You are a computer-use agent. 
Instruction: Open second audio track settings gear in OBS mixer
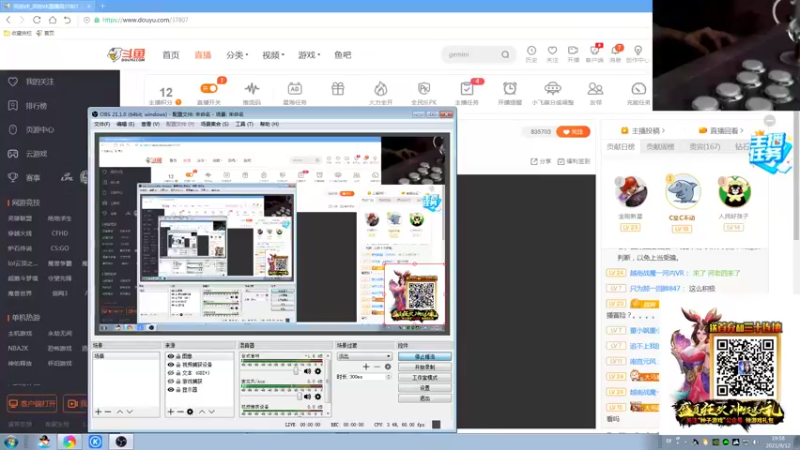[318, 396]
